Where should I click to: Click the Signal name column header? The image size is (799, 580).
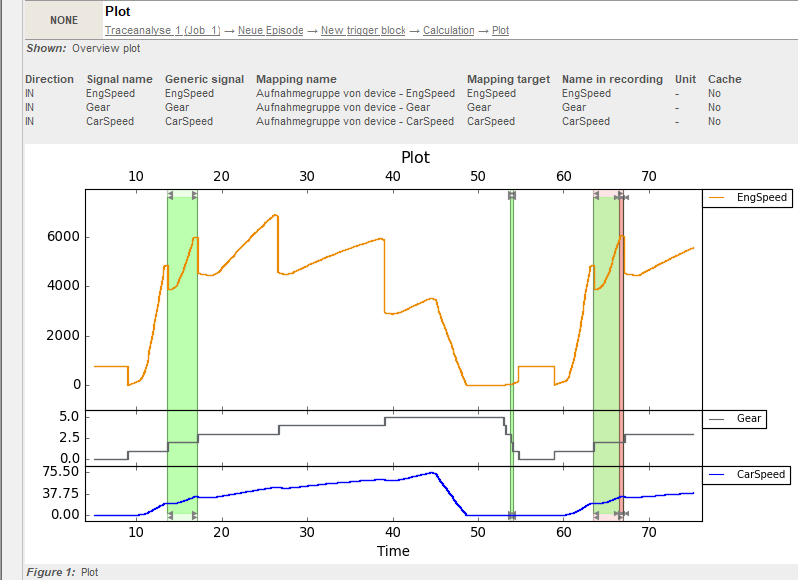119,80
